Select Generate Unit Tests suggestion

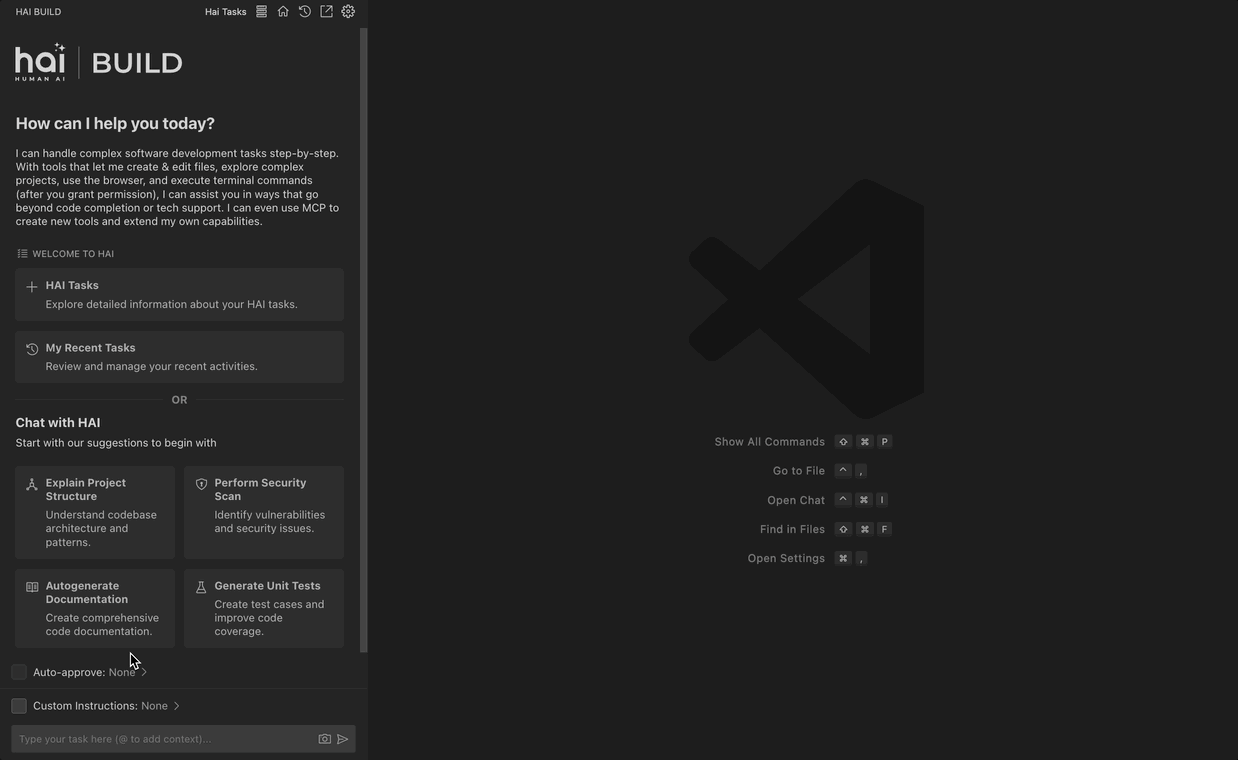pos(264,608)
